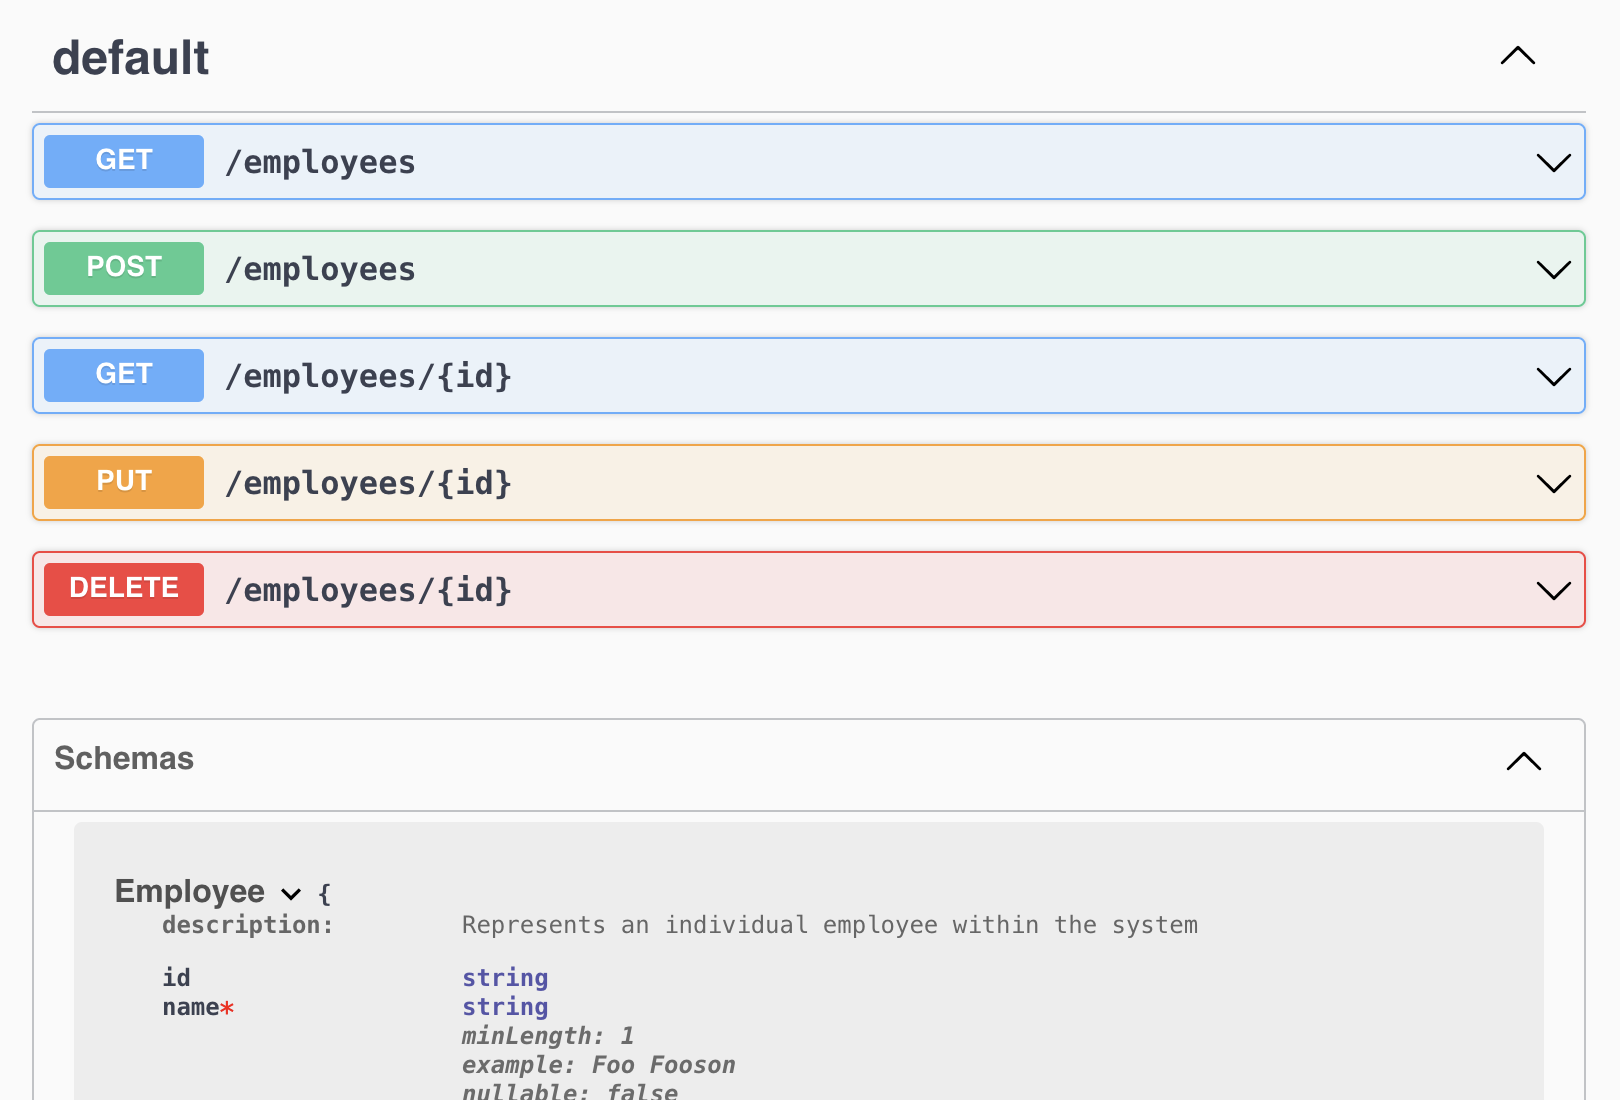The width and height of the screenshot is (1620, 1100).
Task: Collapse the default section using its arrow
Action: 1517,57
